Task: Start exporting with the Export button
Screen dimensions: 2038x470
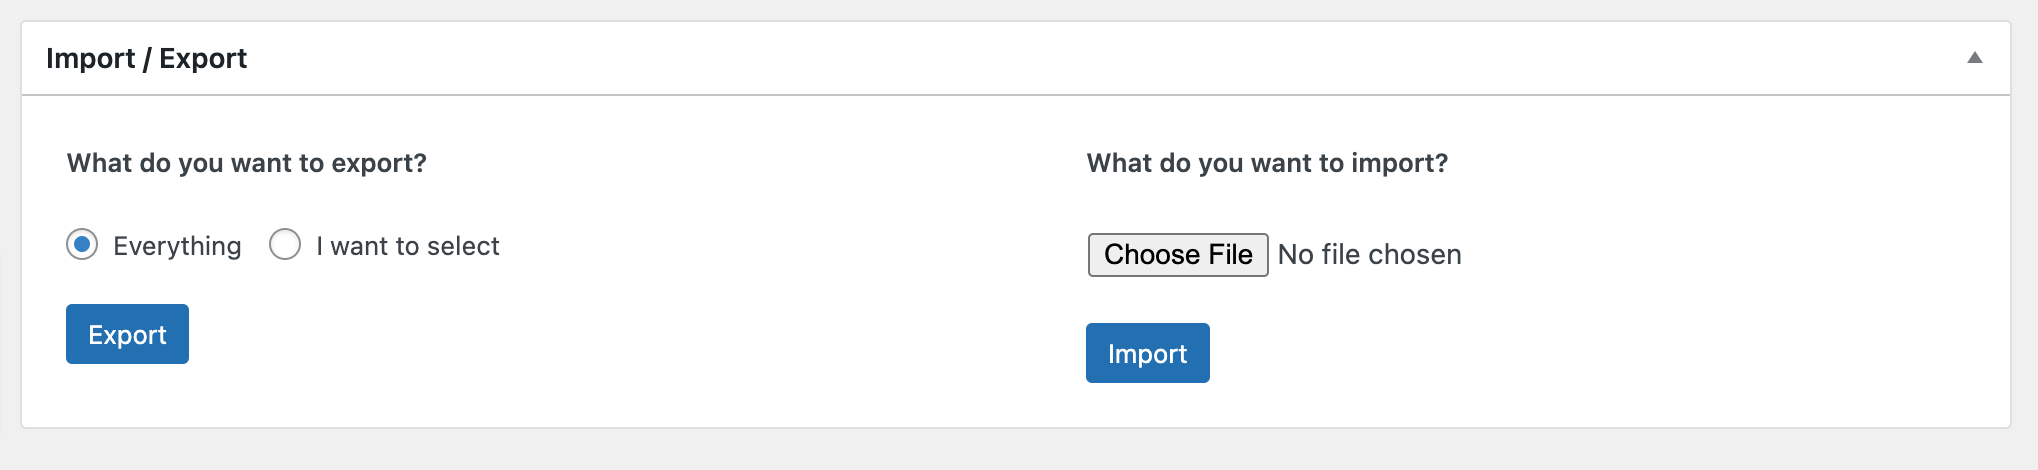Action: (127, 334)
